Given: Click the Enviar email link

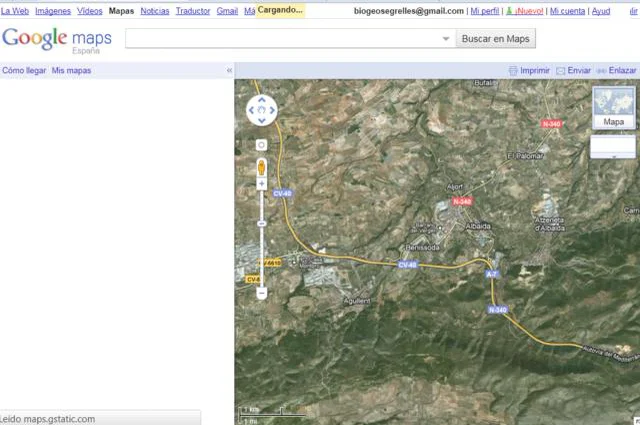Looking at the screenshot, I should 573,71.
